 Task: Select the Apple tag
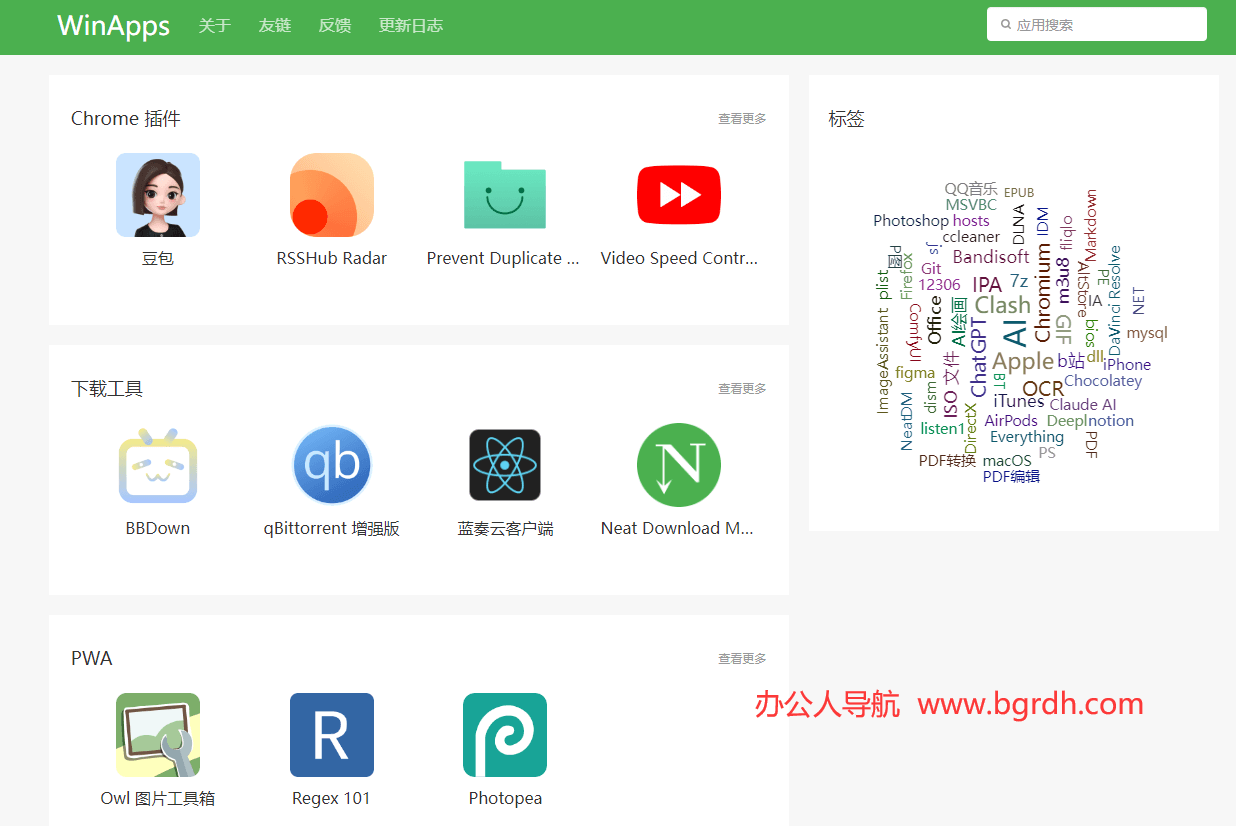tap(1023, 362)
